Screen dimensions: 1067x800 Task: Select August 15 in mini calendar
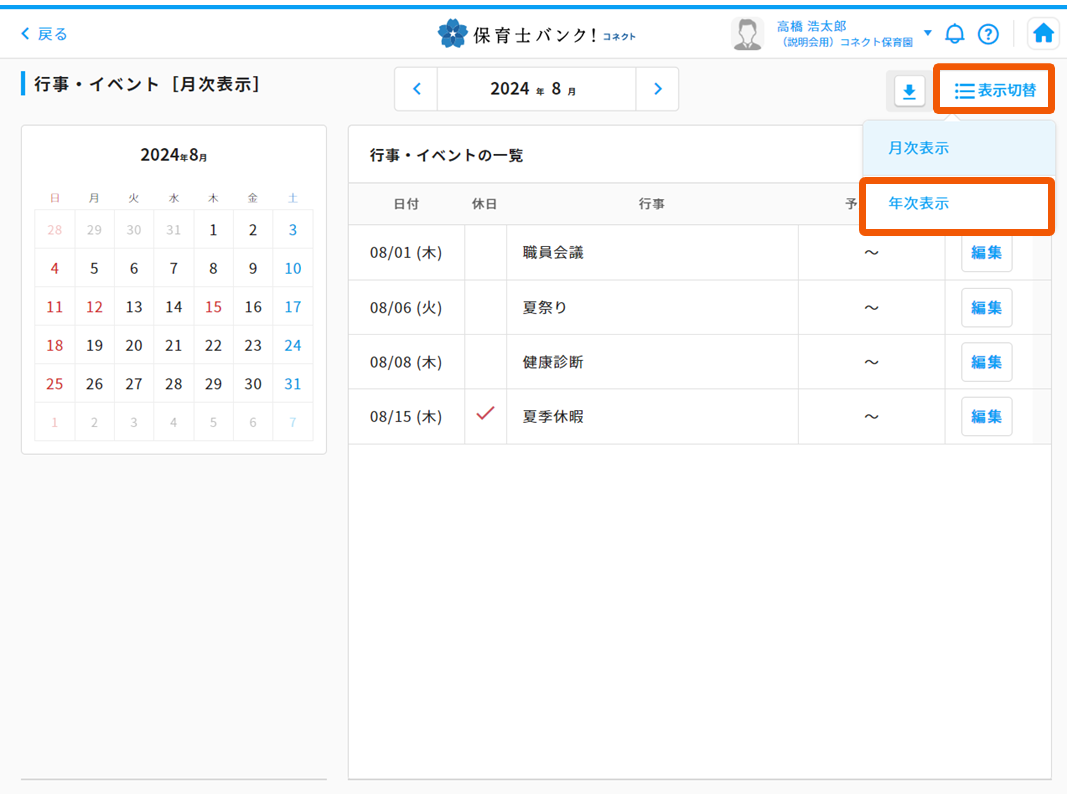coord(213,307)
